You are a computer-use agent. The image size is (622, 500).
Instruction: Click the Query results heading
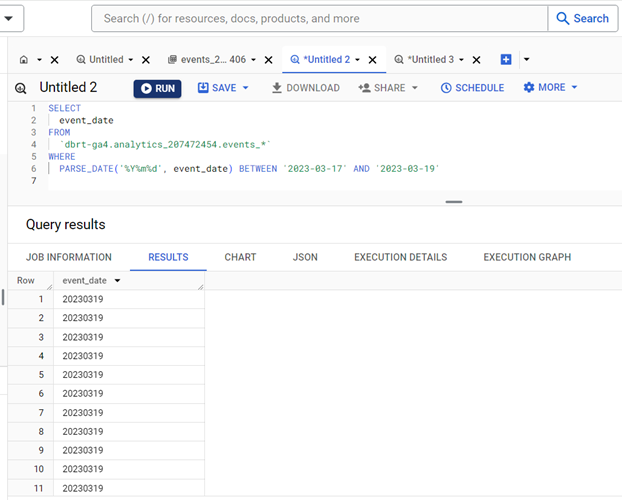tap(66, 225)
